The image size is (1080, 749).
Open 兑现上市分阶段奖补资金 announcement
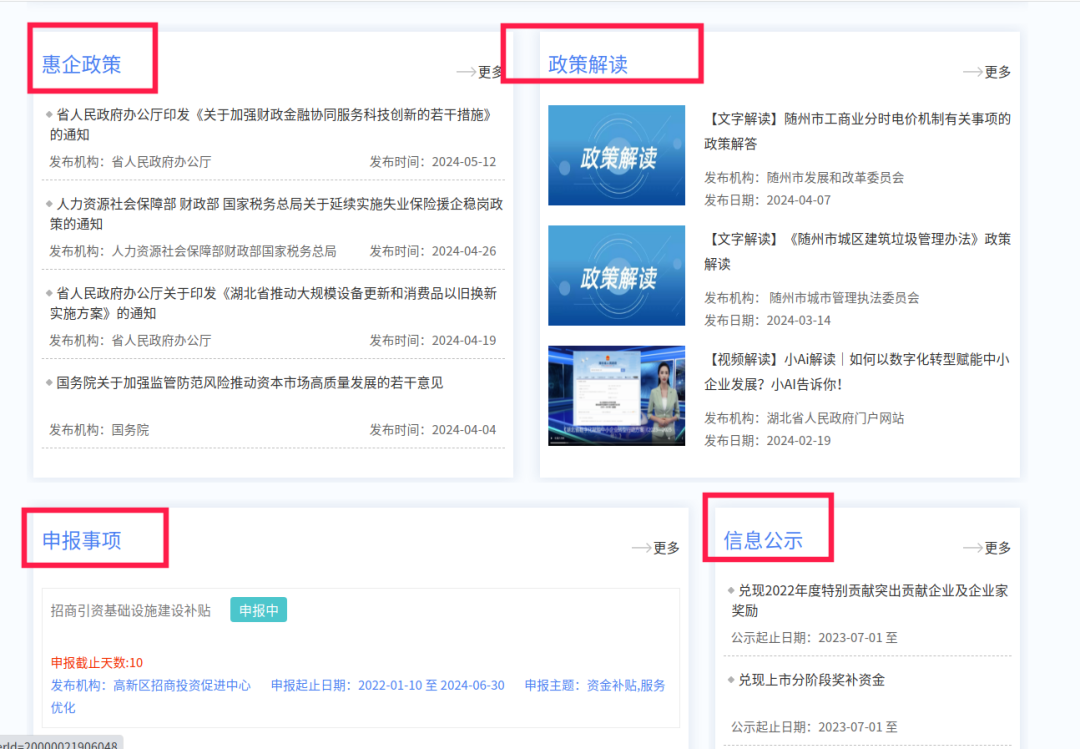point(811,680)
